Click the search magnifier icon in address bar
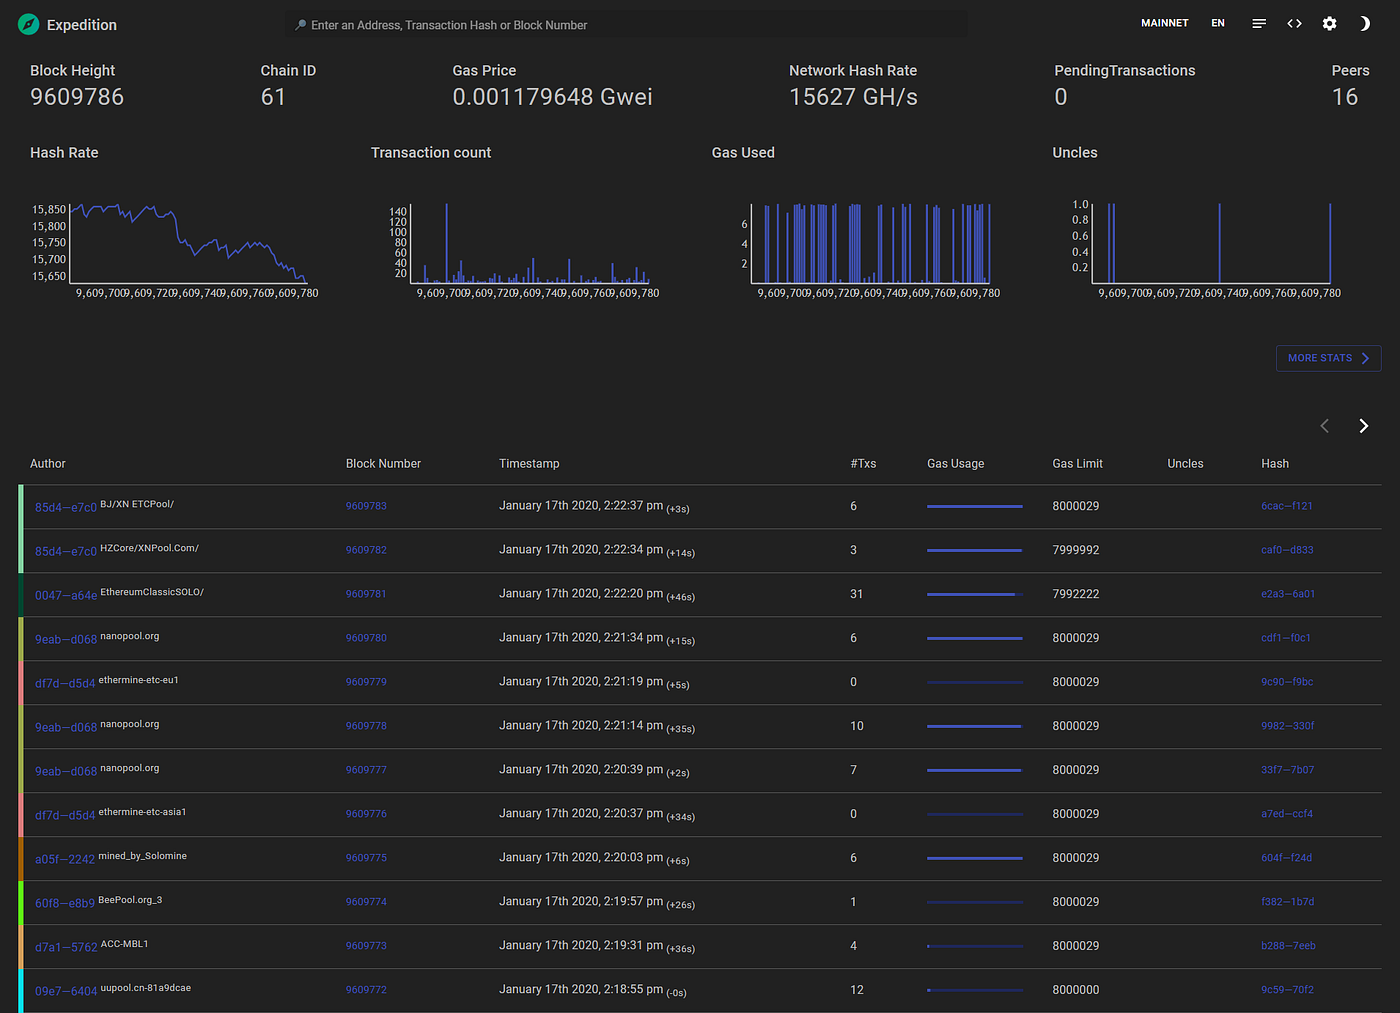The height and width of the screenshot is (1013, 1400). coord(300,25)
